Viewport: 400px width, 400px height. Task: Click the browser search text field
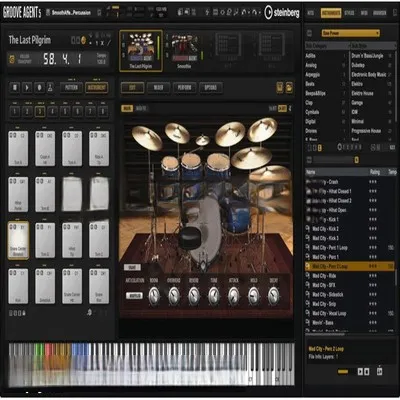coord(333,160)
